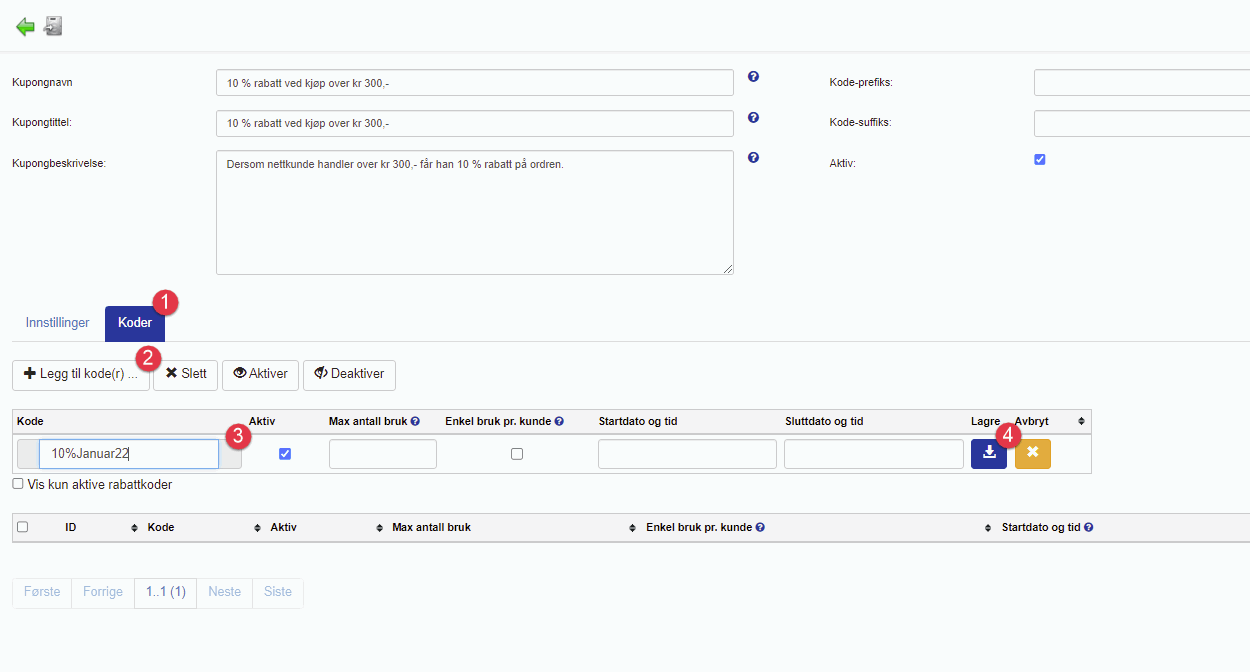This screenshot has width=1250, height=672.
Task: Click help icon next to Kupongtittel field
Action: click(x=753, y=117)
